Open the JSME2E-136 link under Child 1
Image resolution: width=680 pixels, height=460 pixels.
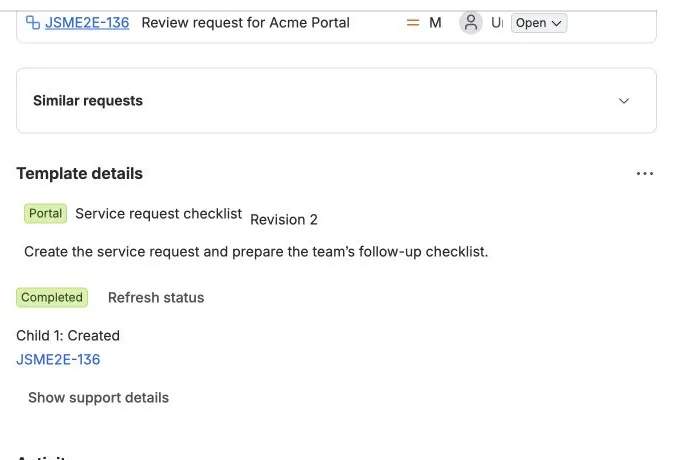[x=58, y=359]
